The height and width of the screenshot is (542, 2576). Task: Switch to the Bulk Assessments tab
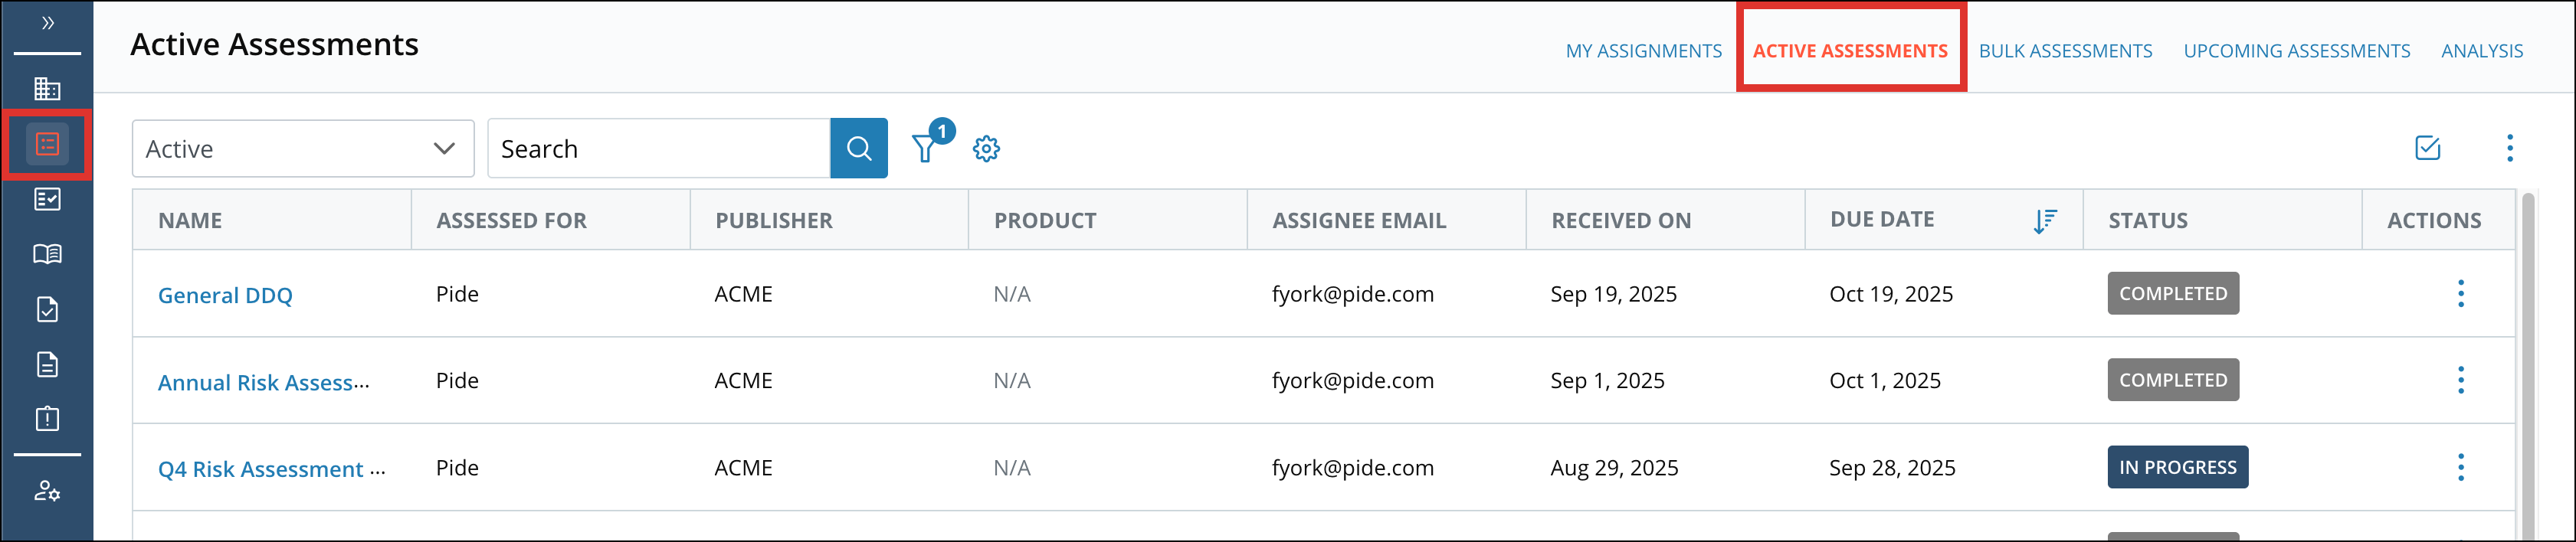2065,51
